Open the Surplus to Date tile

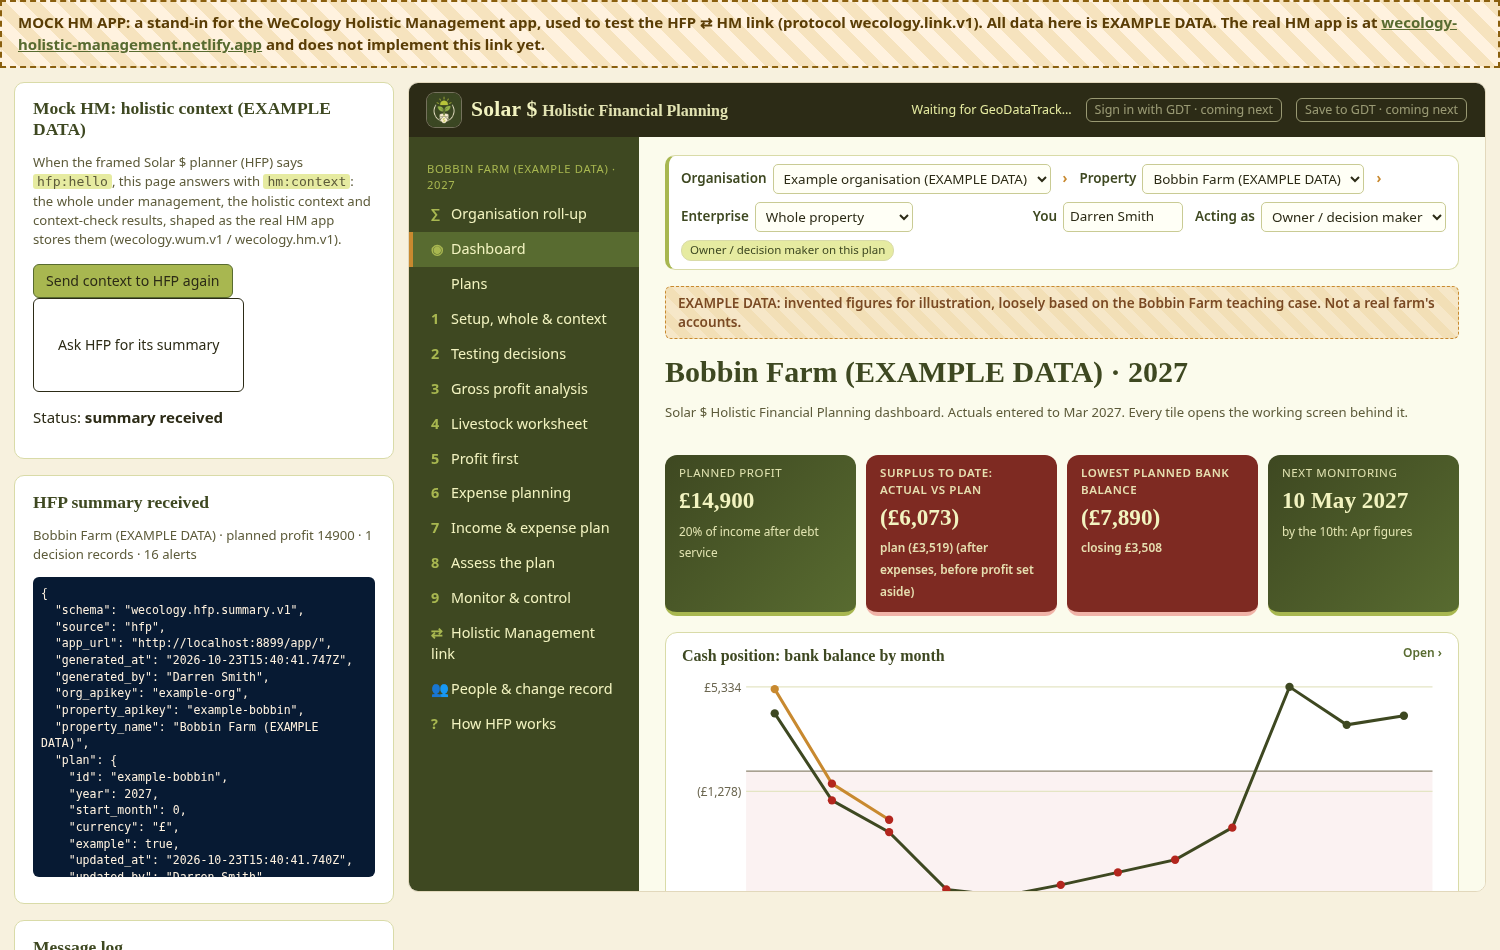[962, 534]
